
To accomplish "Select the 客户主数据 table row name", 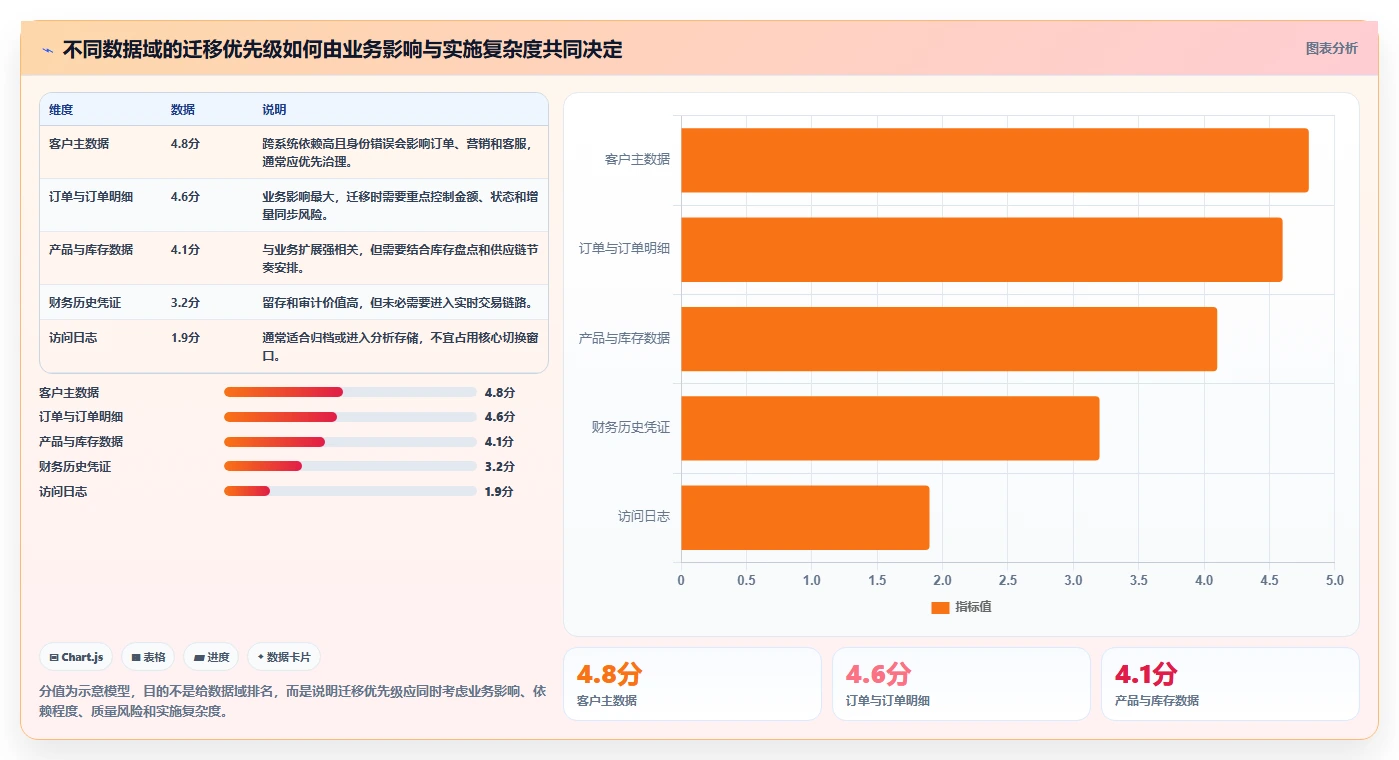I will point(79,144).
